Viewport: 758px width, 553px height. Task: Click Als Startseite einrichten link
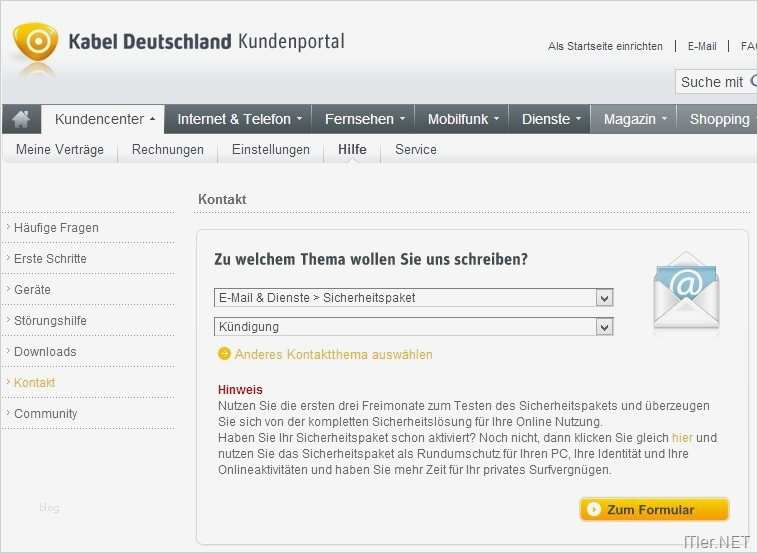[605, 46]
